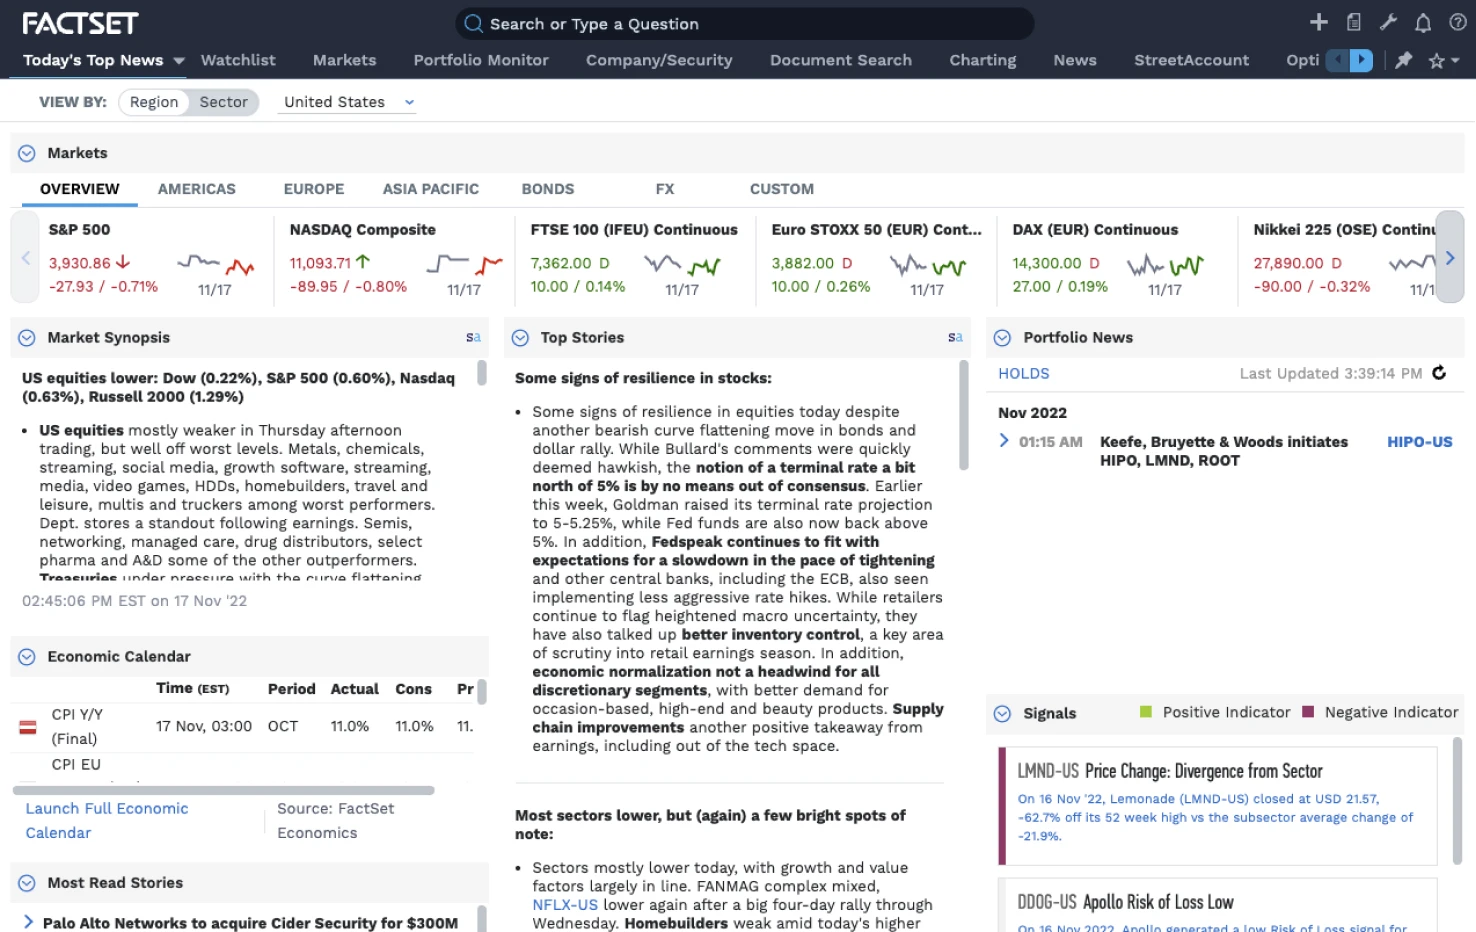Screen dimensions: 1476x932
Task: Switch to the Markets top tab
Action: coord(345,60)
